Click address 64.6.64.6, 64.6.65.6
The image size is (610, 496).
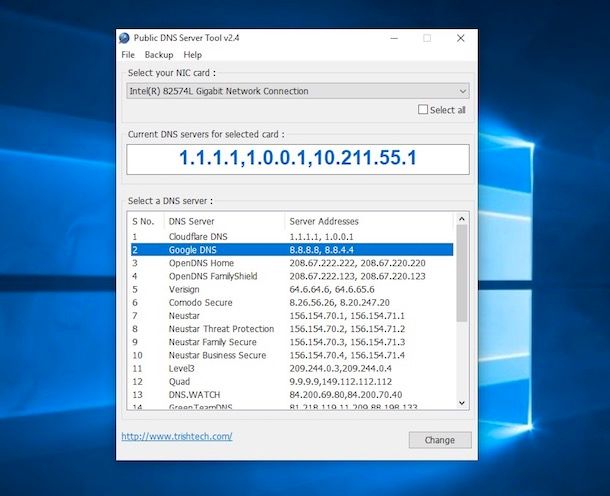click(332, 289)
